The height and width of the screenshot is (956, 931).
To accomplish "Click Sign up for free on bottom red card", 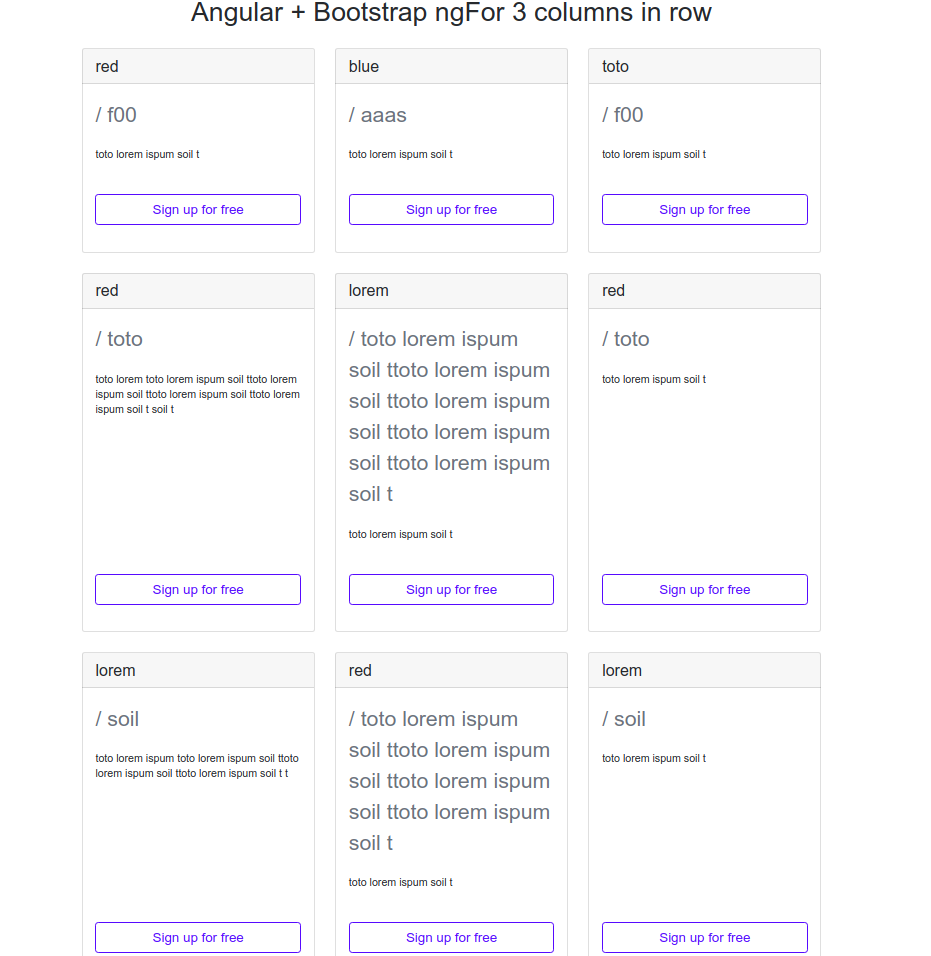I will [x=451, y=937].
